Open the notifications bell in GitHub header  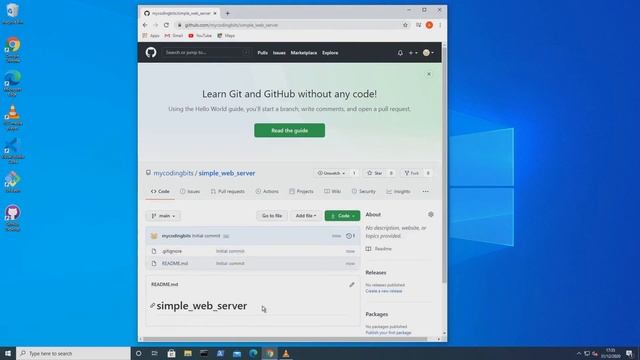400,53
